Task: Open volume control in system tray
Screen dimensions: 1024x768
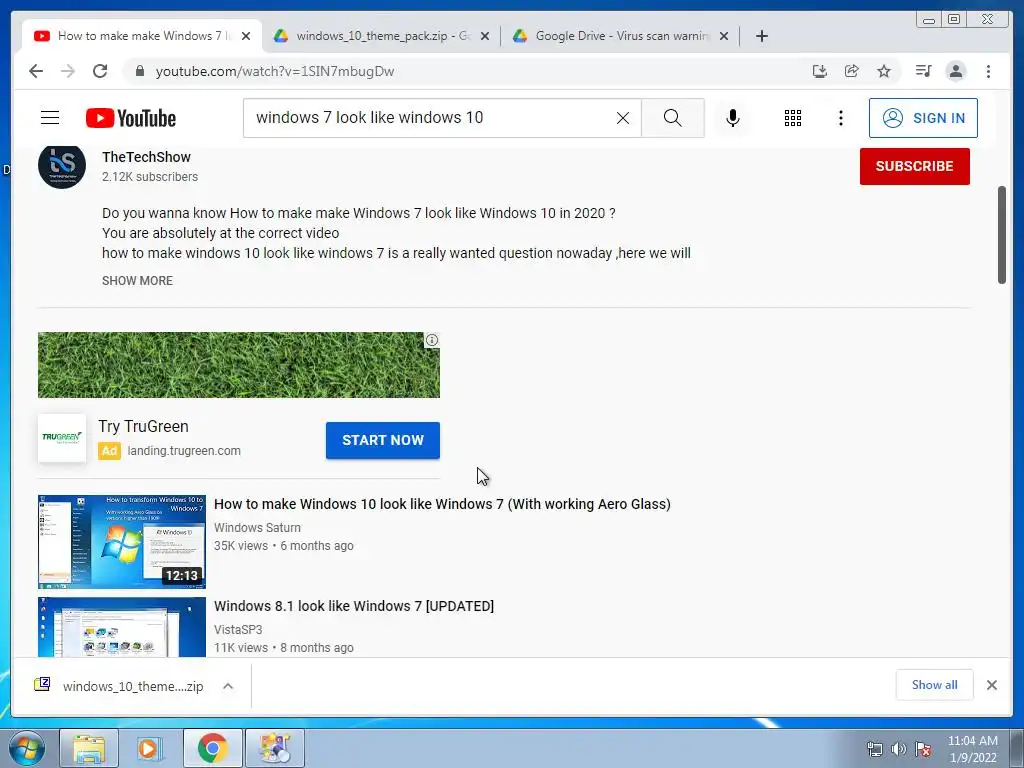Action: (899, 749)
